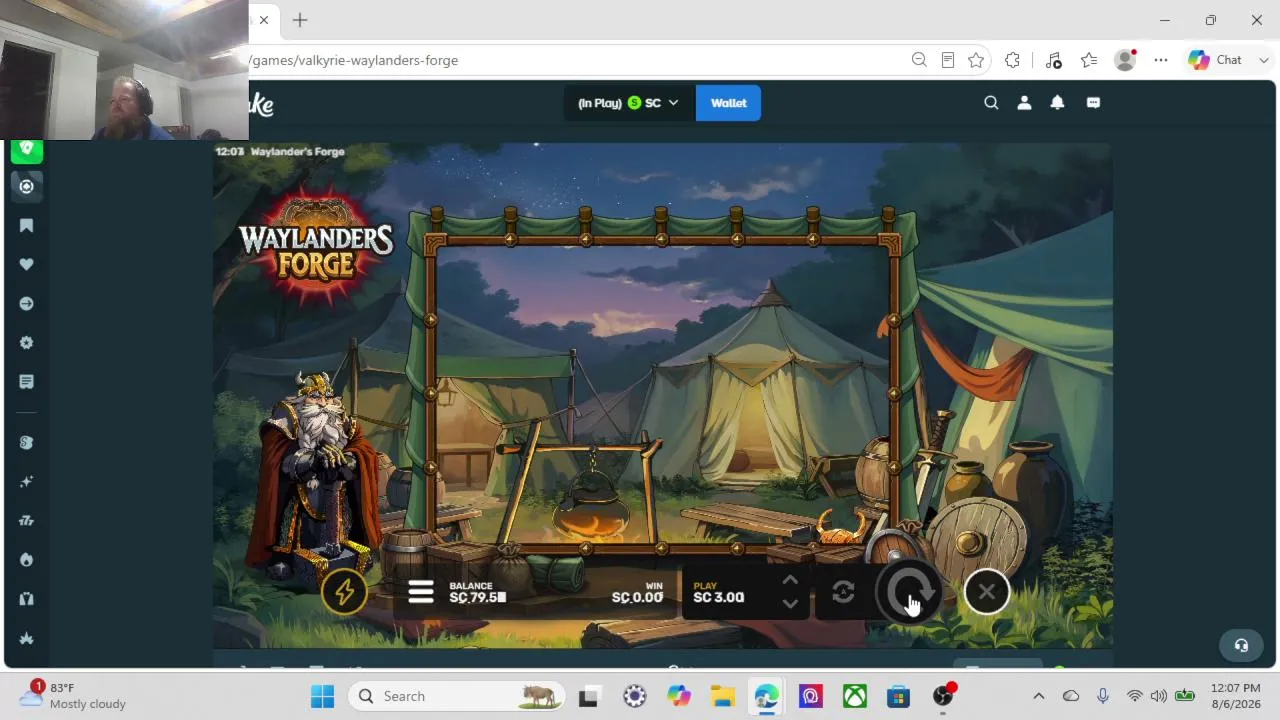
Task: Open the autoplay settings icon
Action: pyautogui.click(x=843, y=592)
